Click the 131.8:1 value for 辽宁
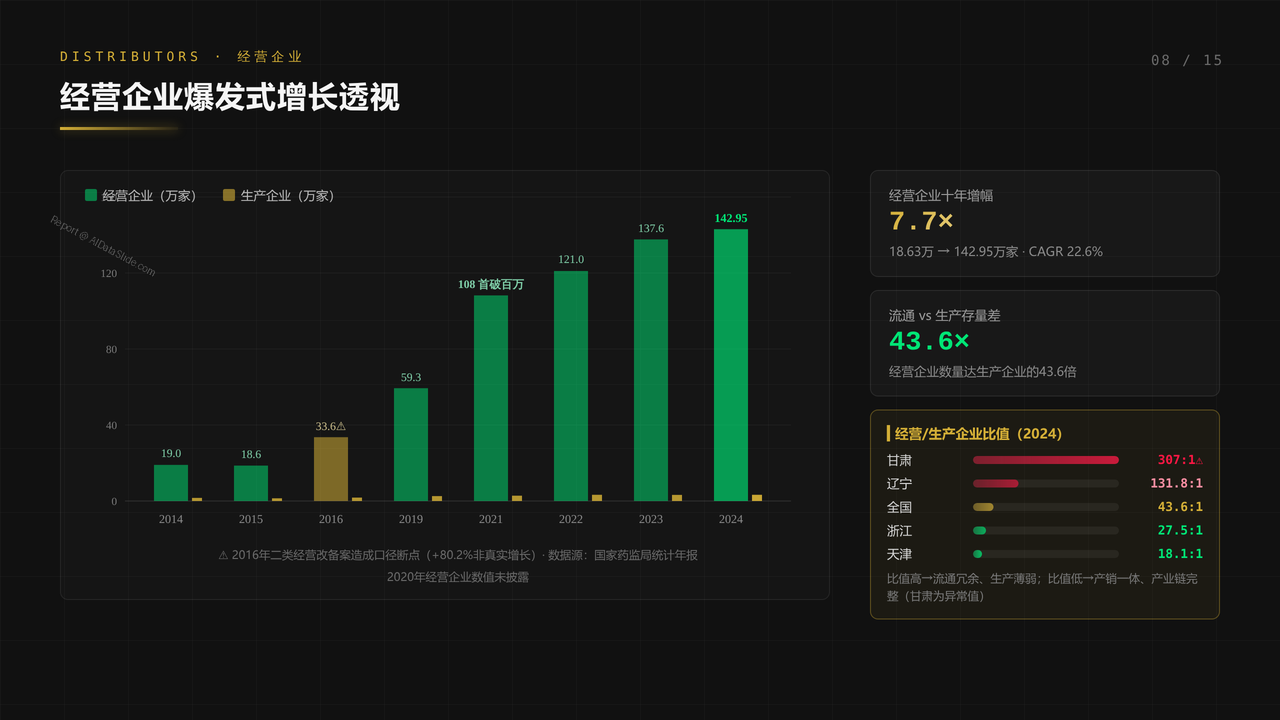Viewport: 1280px width, 720px height. (1176, 484)
